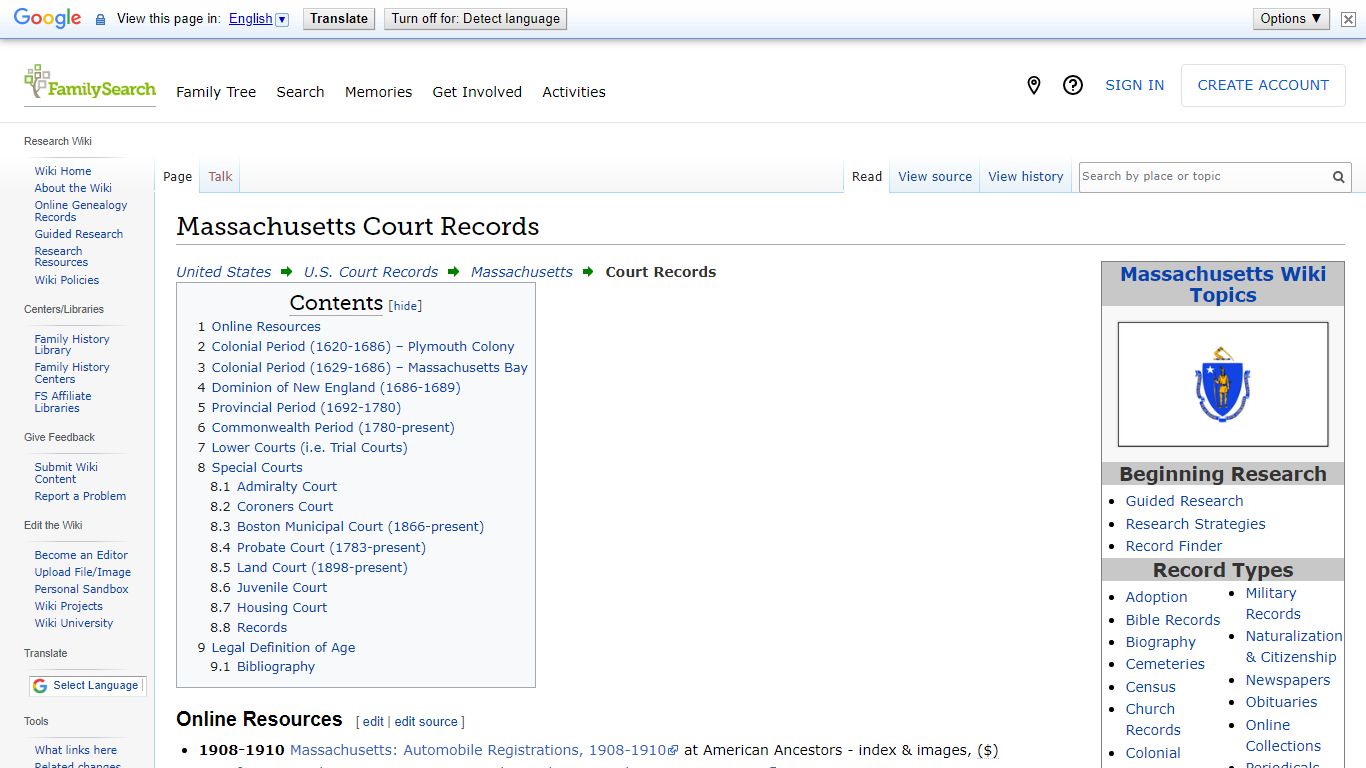Open the Memories menu
This screenshot has height=768, width=1366.
[x=378, y=92]
